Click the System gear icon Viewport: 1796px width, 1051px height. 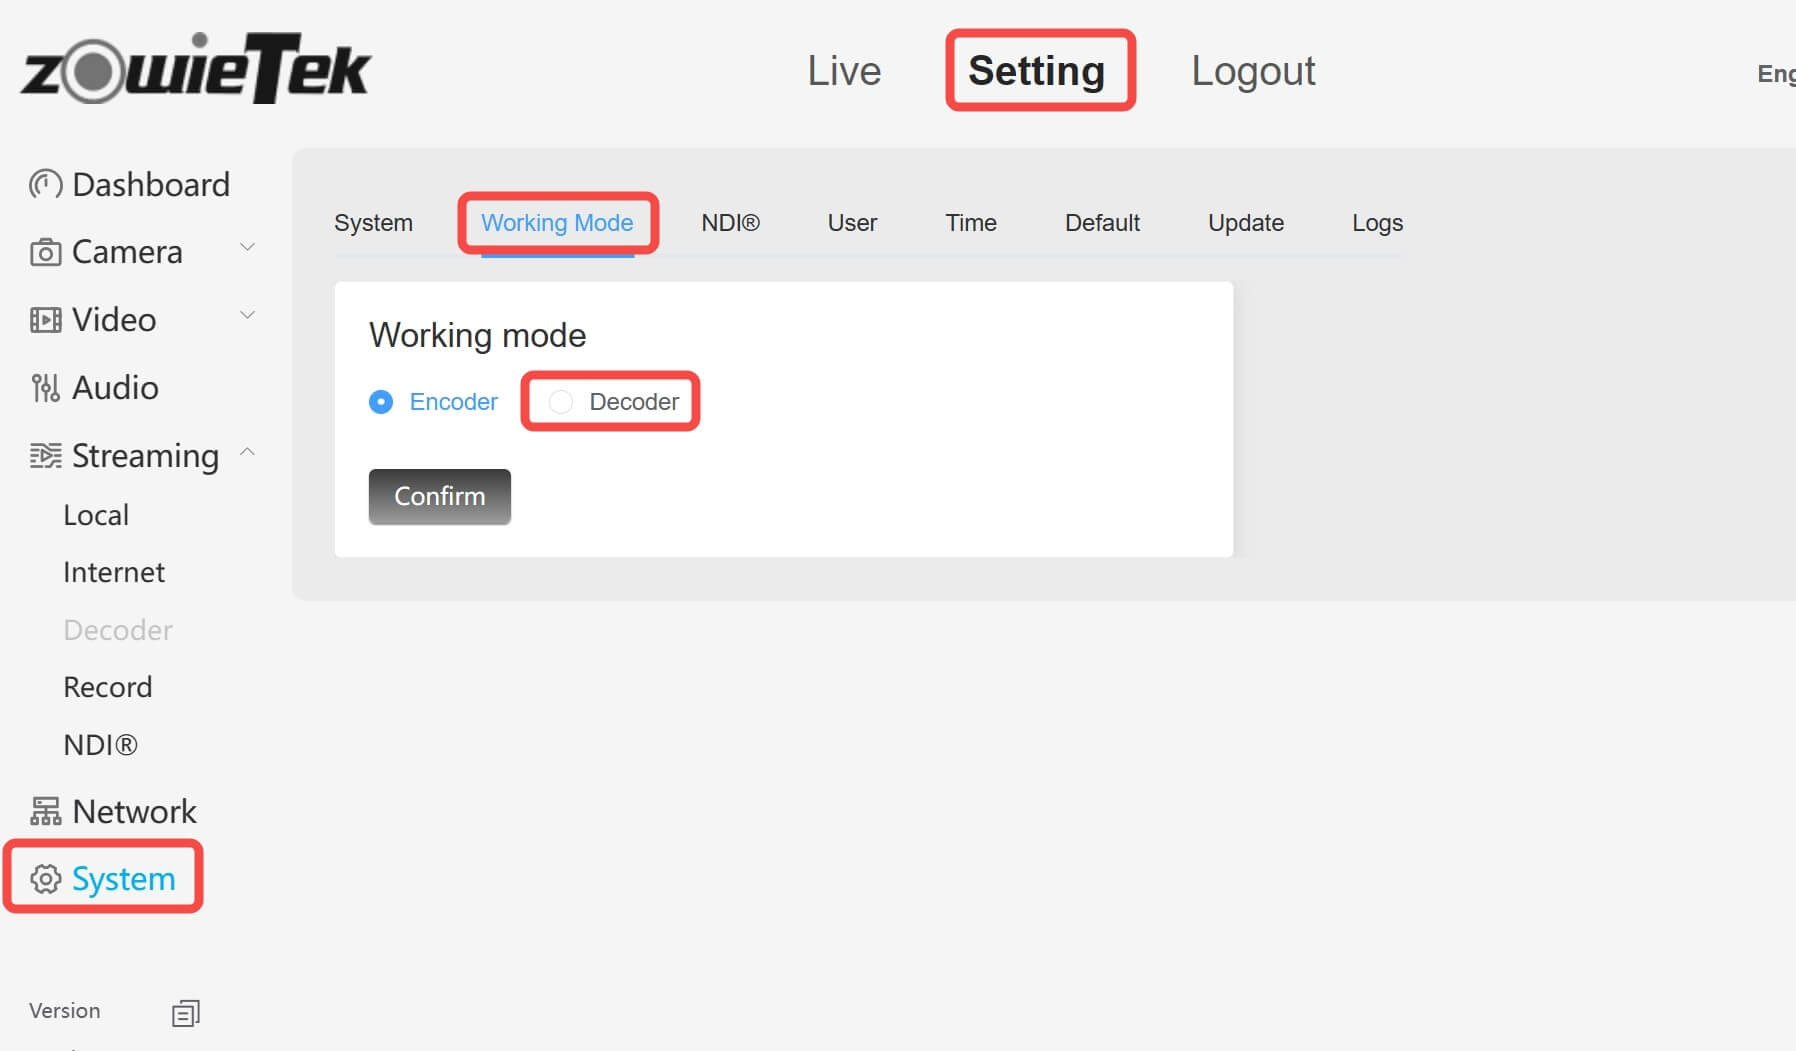click(44, 879)
